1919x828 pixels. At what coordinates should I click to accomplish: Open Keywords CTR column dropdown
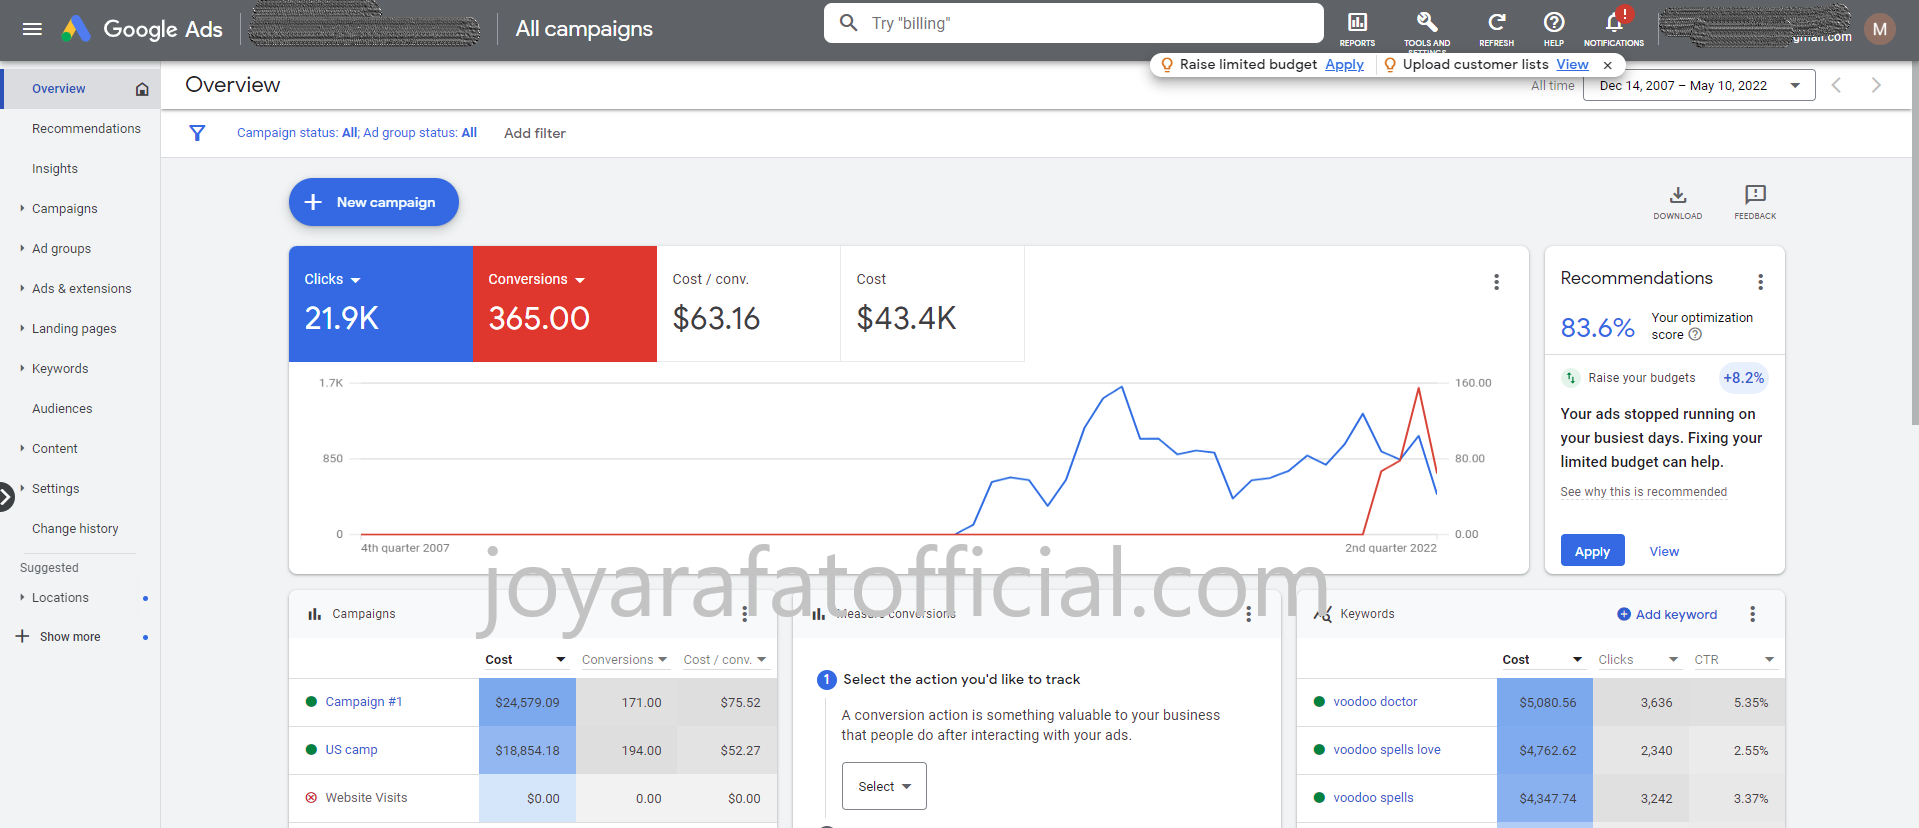(x=1734, y=660)
